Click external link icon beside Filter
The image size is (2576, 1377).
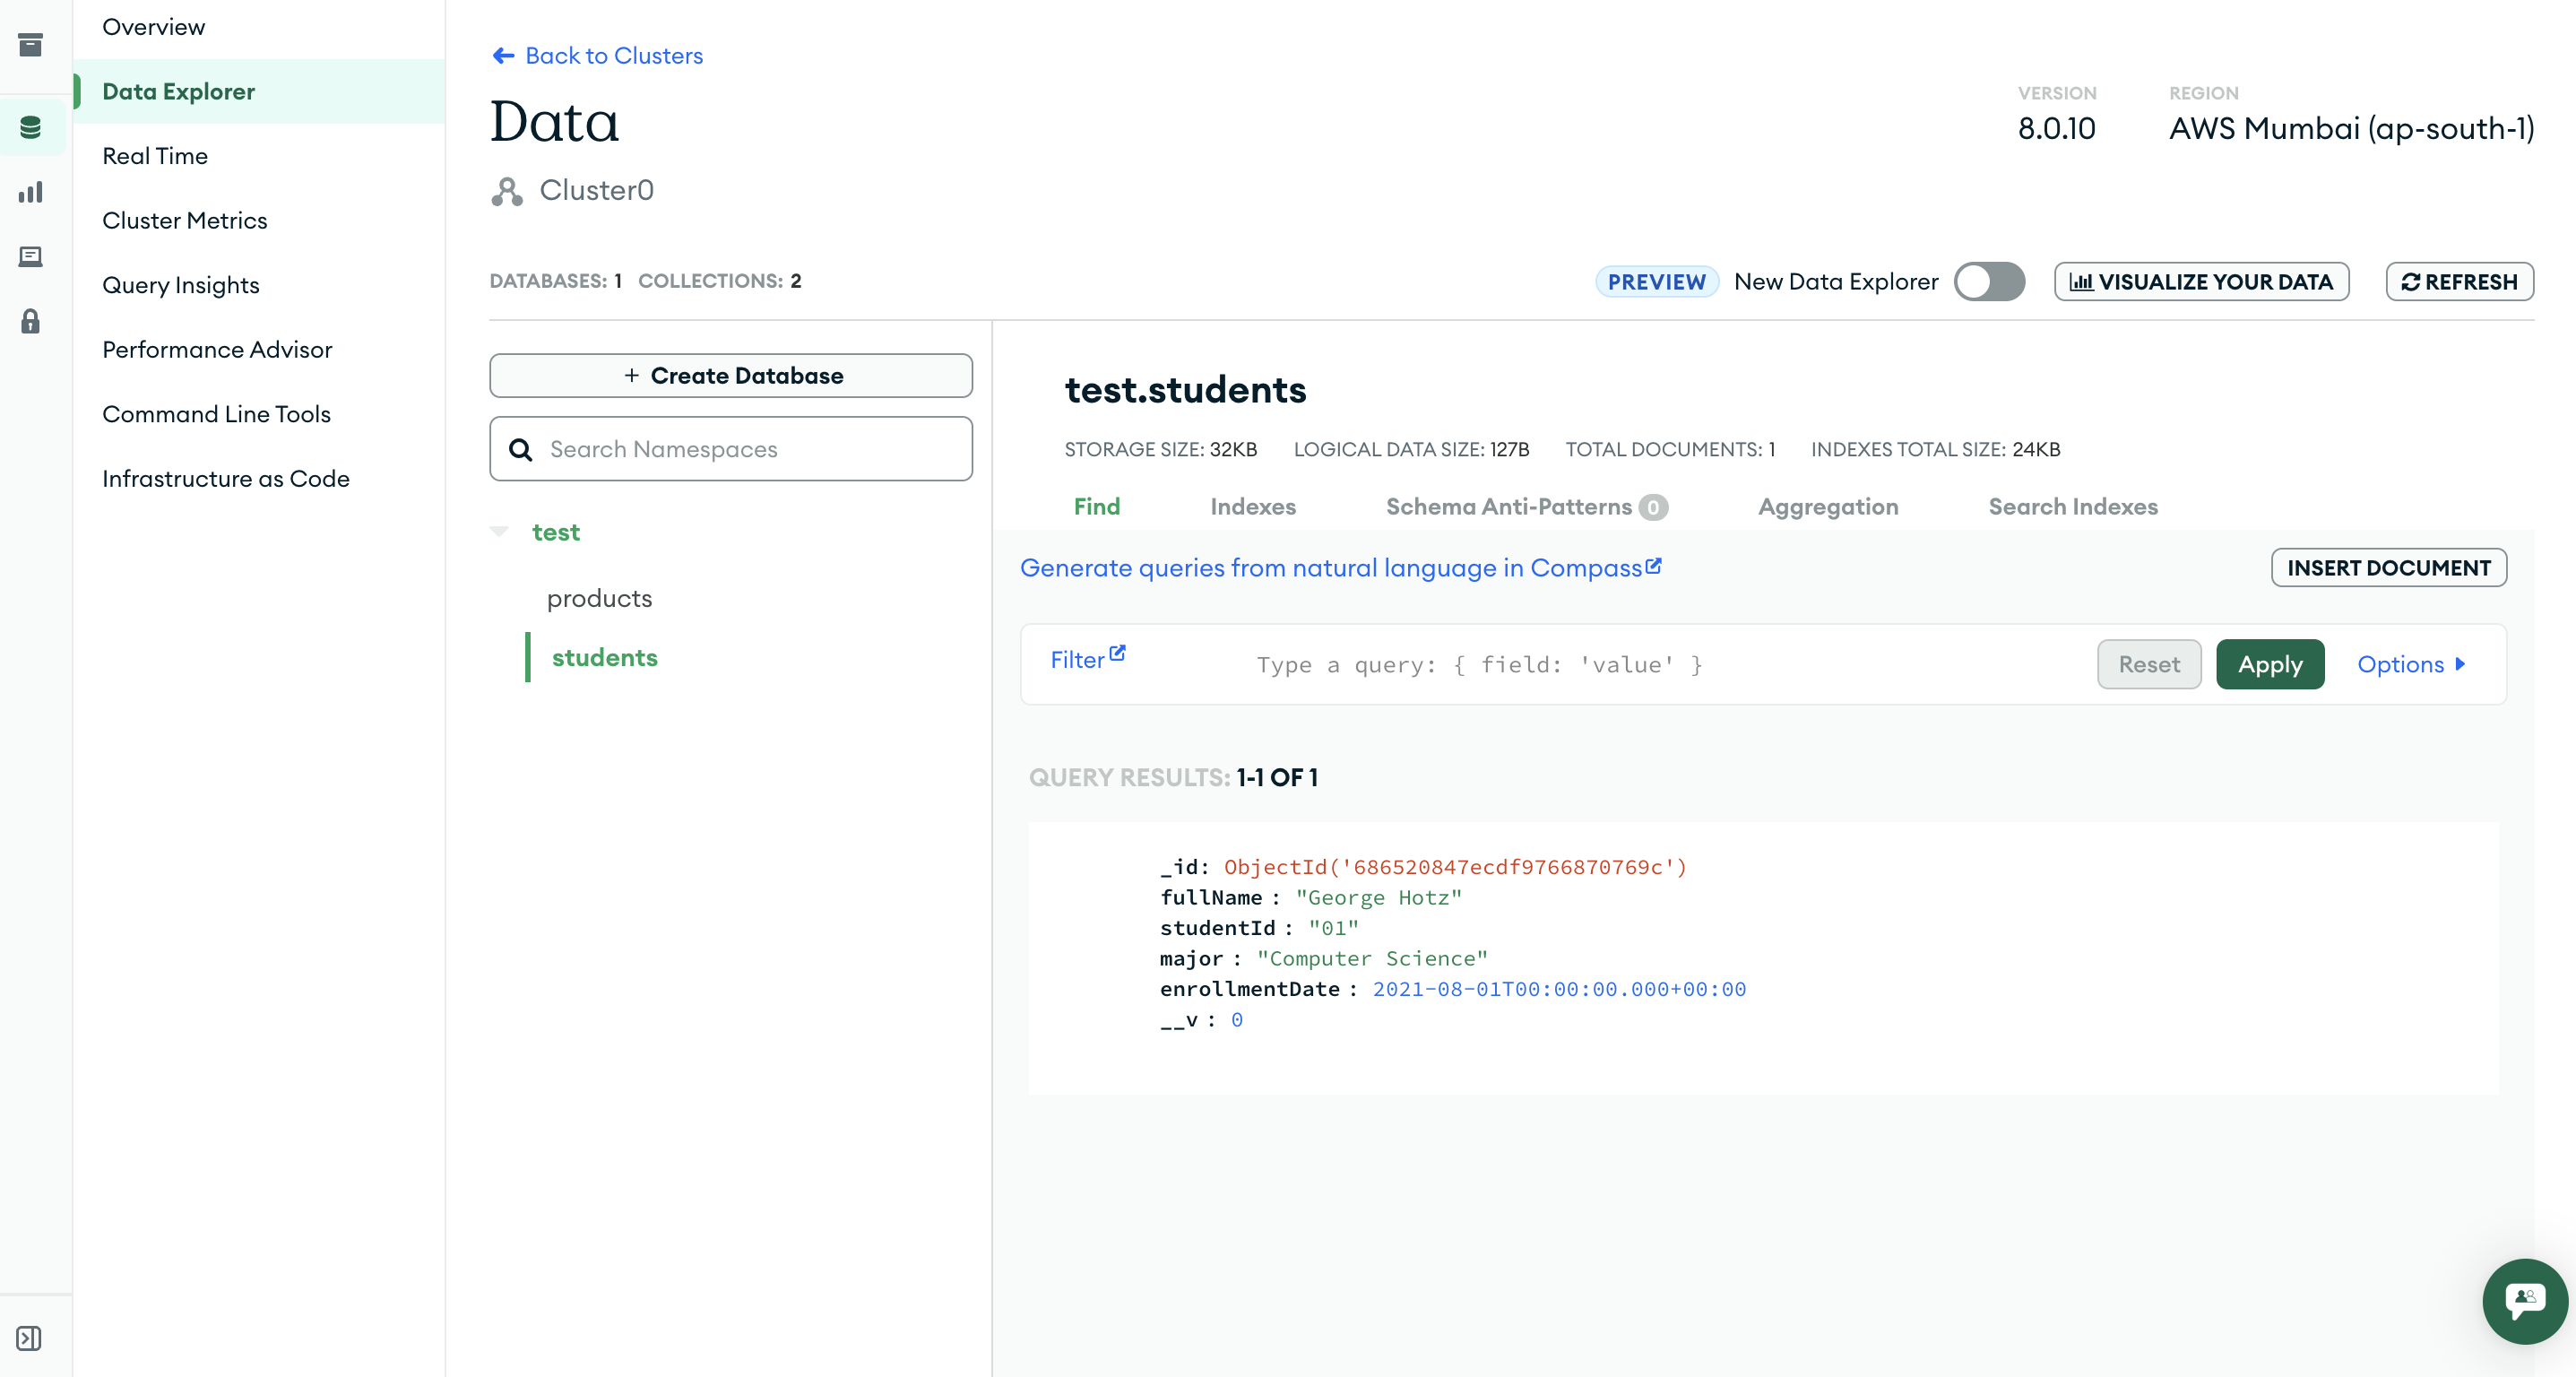1117,653
